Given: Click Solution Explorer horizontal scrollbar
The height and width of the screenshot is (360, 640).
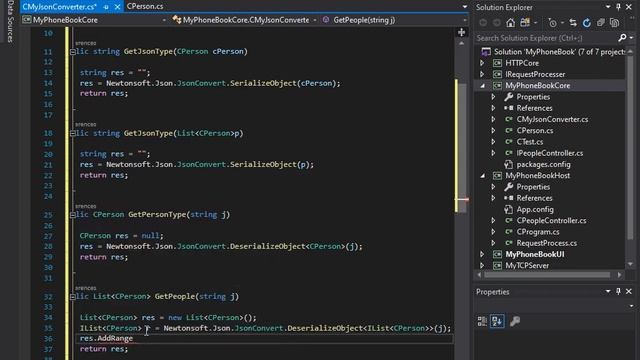Looking at the screenshot, I should 547,275.
